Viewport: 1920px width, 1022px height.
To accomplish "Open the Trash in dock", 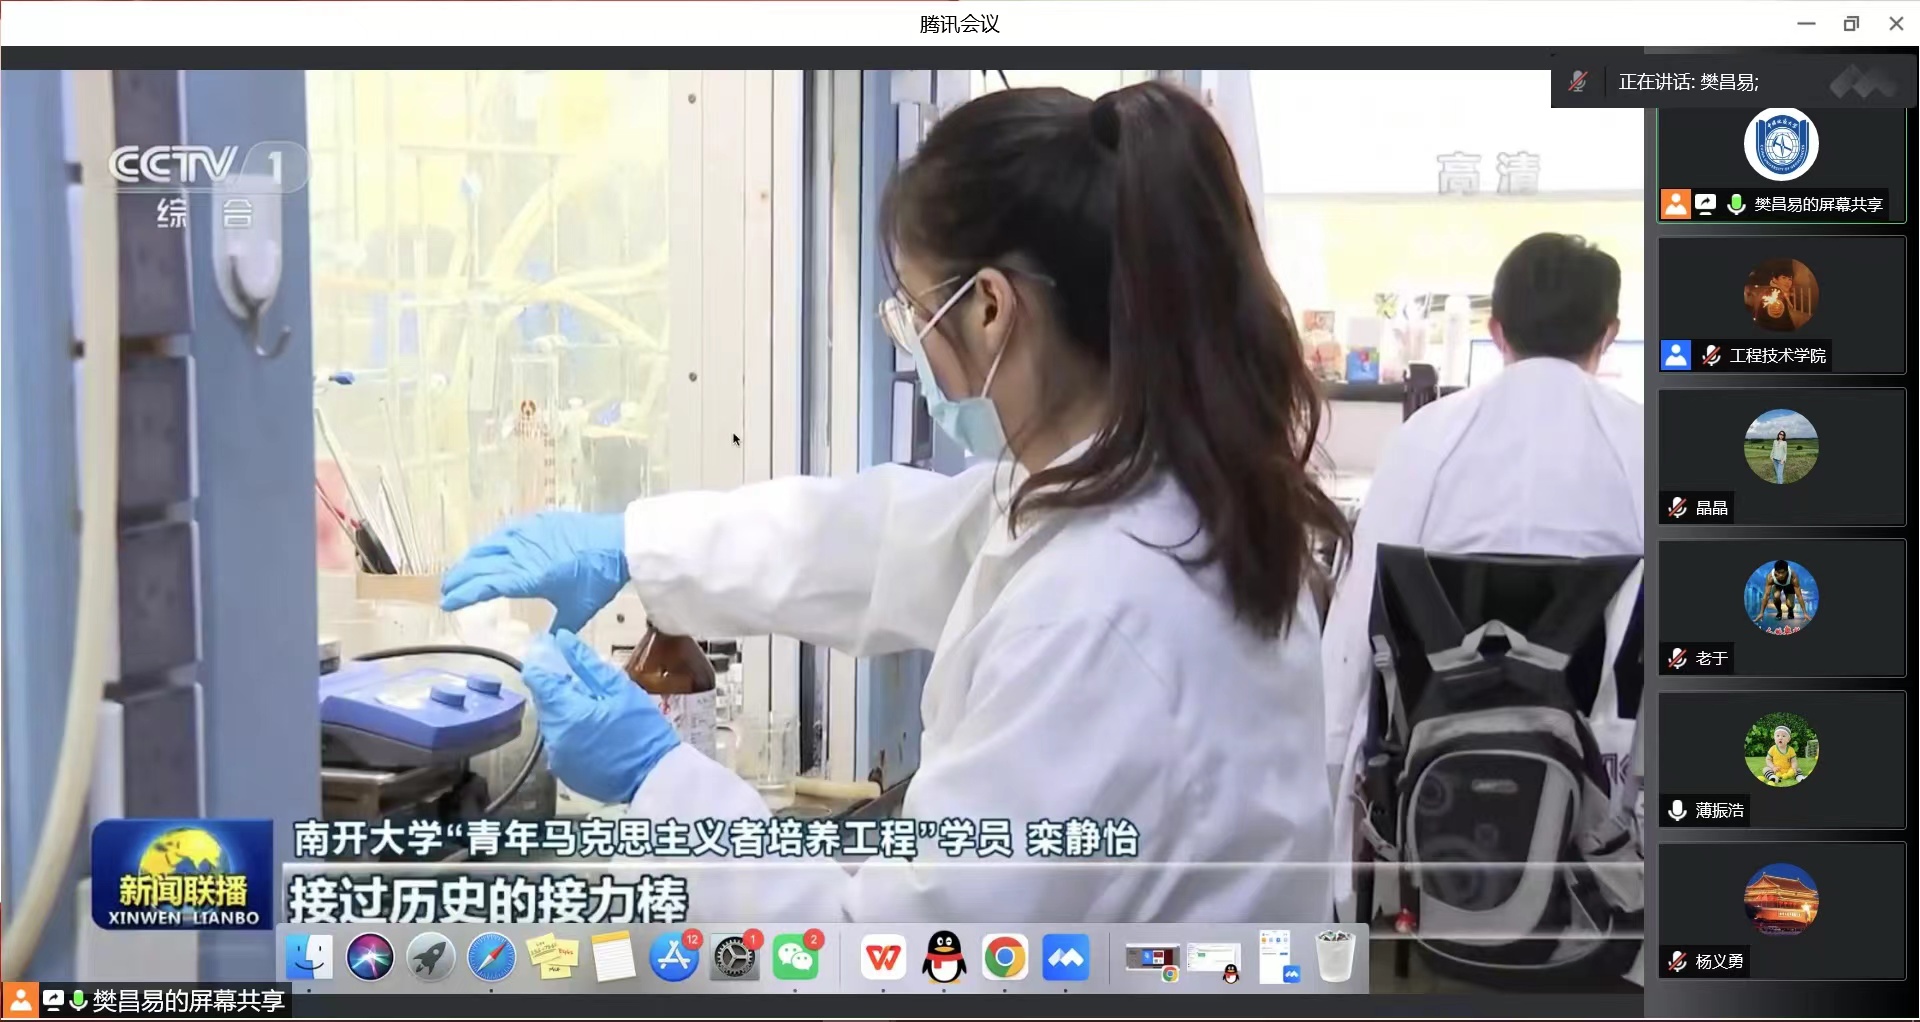I will pyautogui.click(x=1336, y=957).
